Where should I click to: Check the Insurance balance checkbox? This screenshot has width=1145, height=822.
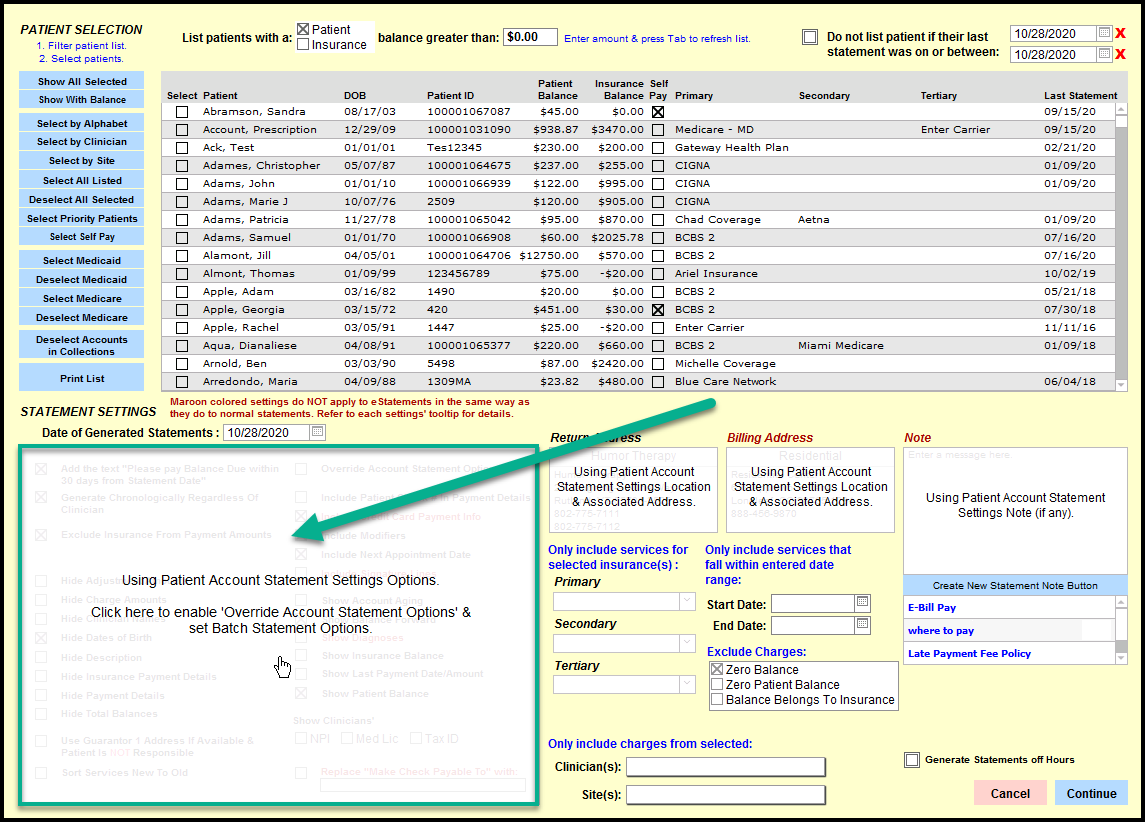point(303,45)
